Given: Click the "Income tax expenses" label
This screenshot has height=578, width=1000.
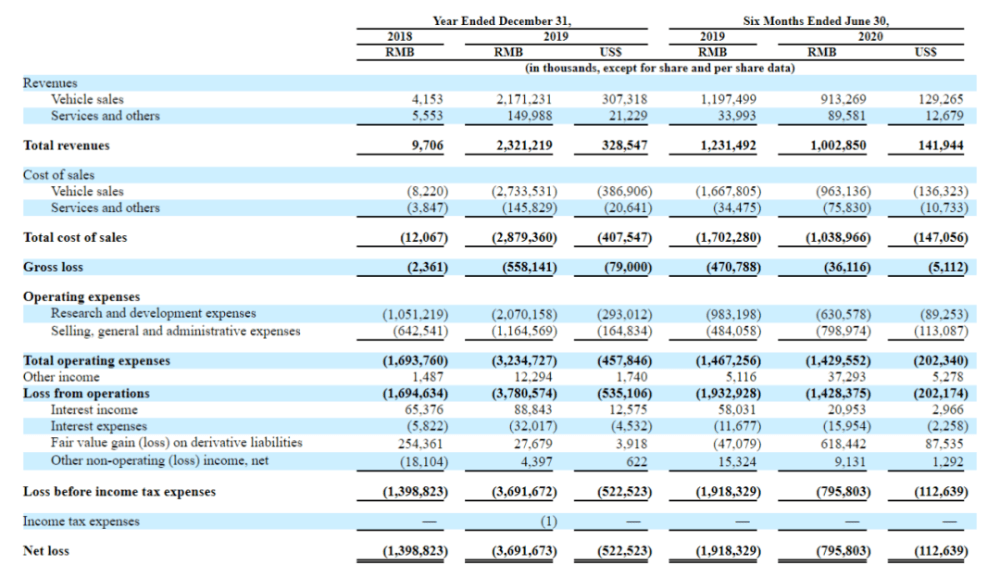Looking at the screenshot, I should click(x=81, y=521).
